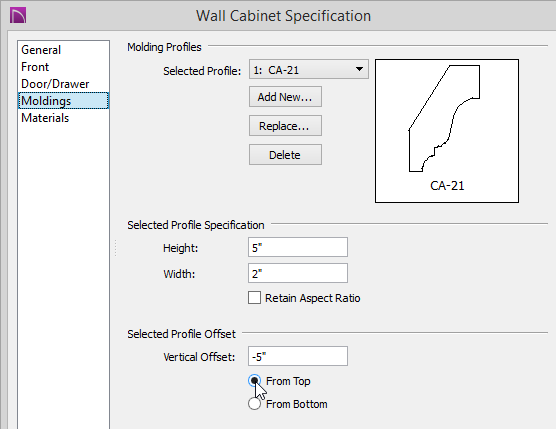Image resolution: width=556 pixels, height=429 pixels.
Task: Open the General panel
Action: pos(41,50)
